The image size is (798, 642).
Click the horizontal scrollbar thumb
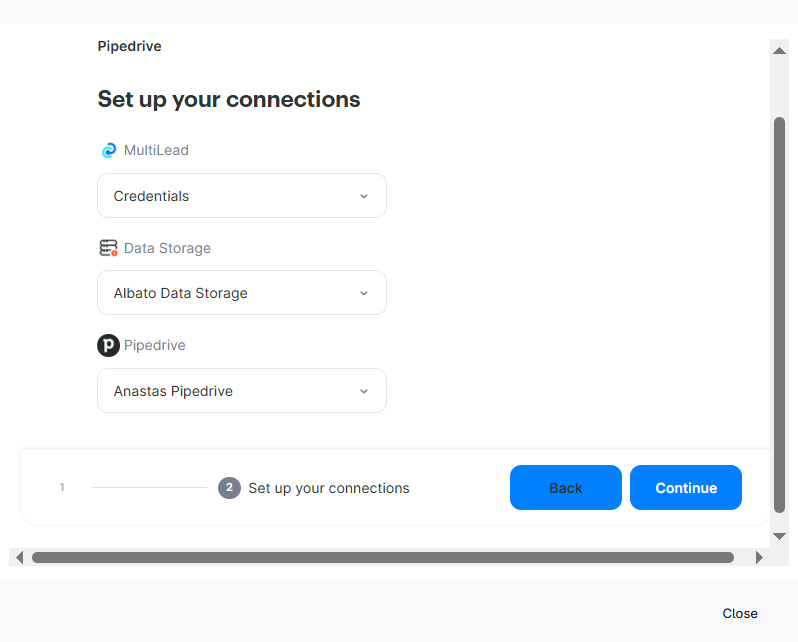click(x=383, y=557)
